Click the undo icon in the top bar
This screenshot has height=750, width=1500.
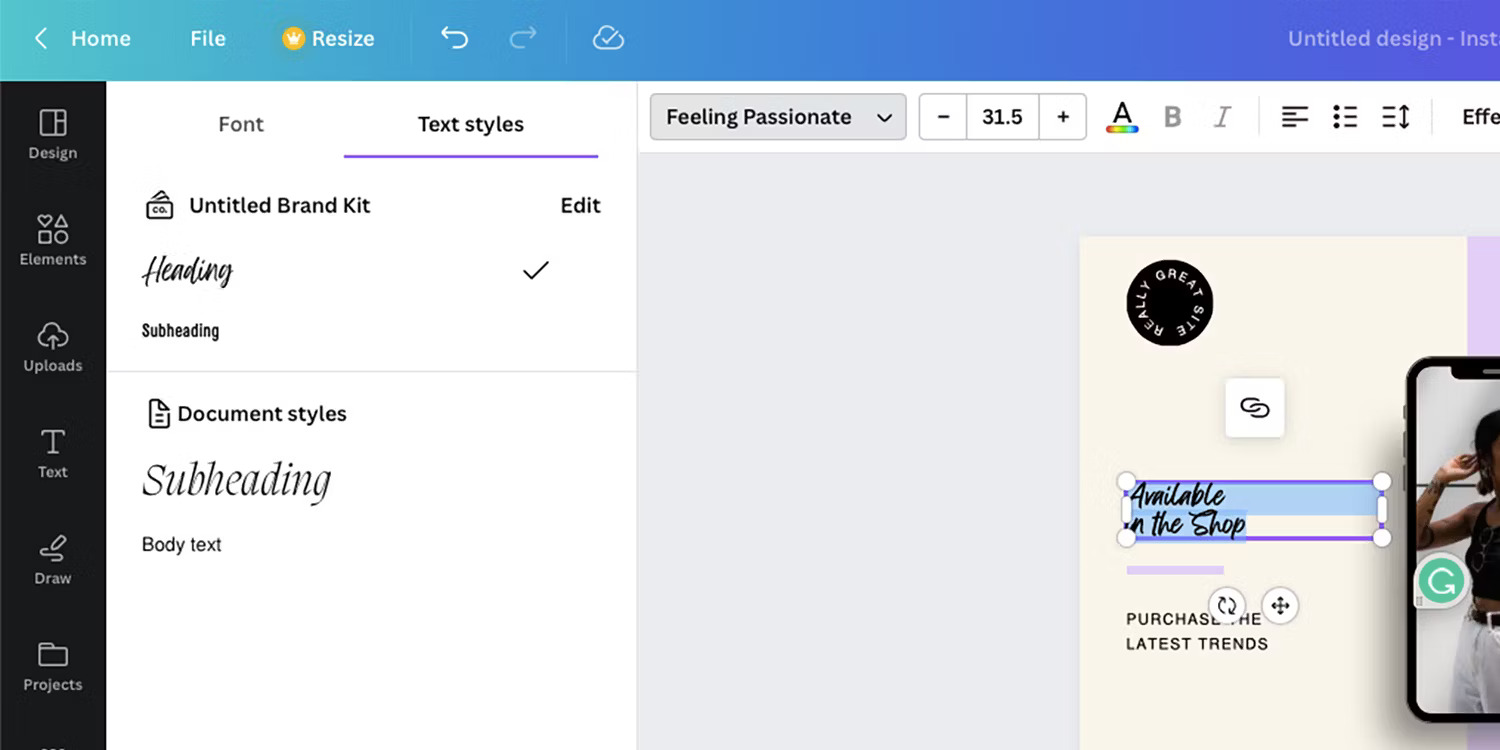pyautogui.click(x=454, y=37)
